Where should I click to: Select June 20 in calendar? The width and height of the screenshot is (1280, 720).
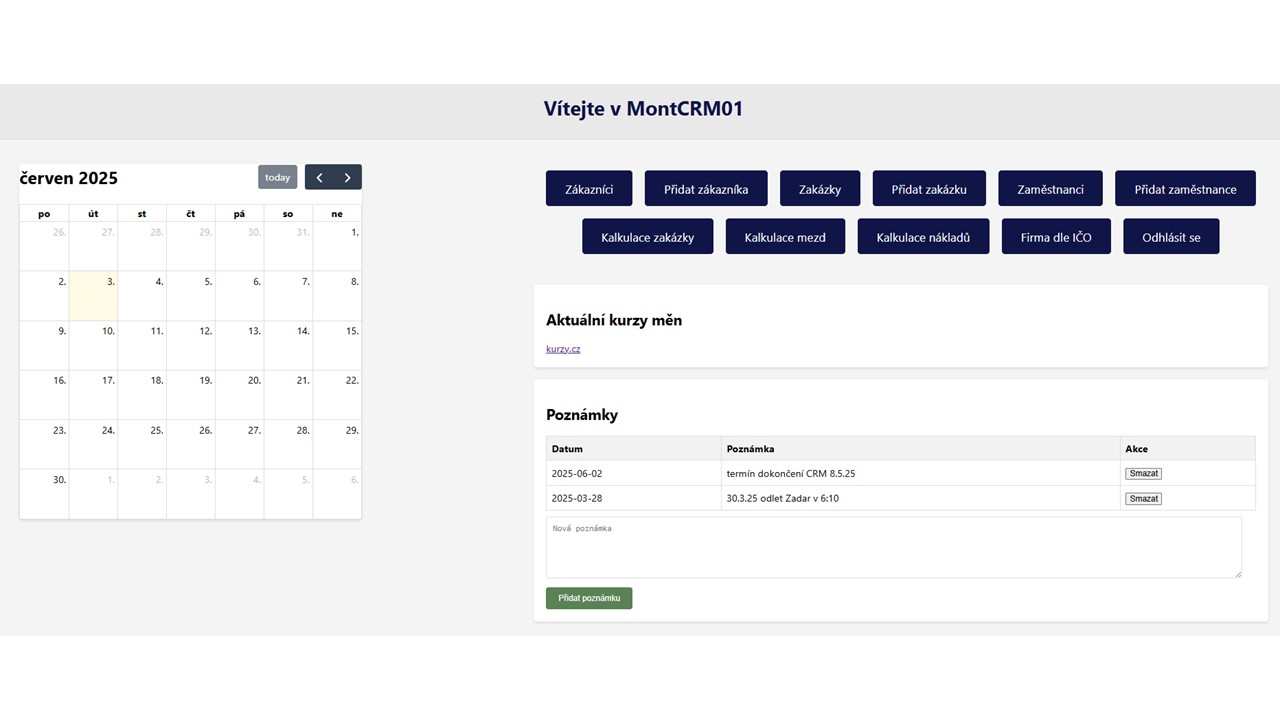tap(240, 395)
